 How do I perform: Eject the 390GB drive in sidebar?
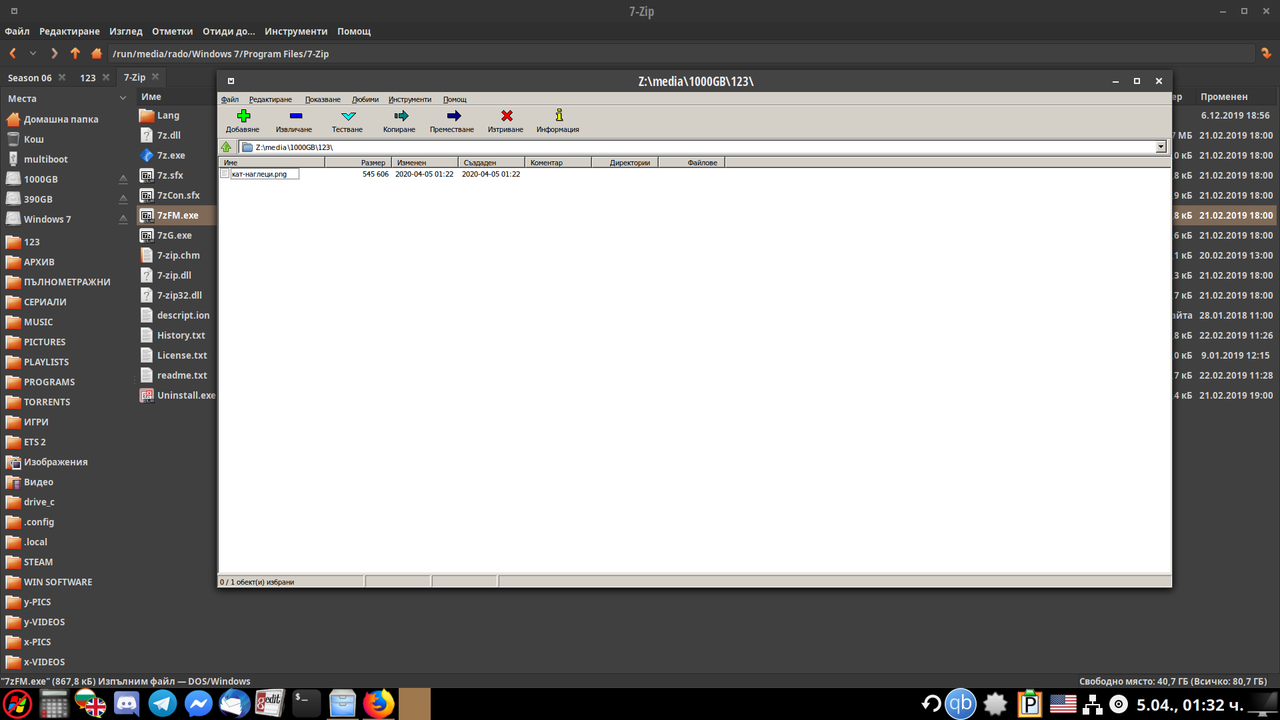[123, 199]
